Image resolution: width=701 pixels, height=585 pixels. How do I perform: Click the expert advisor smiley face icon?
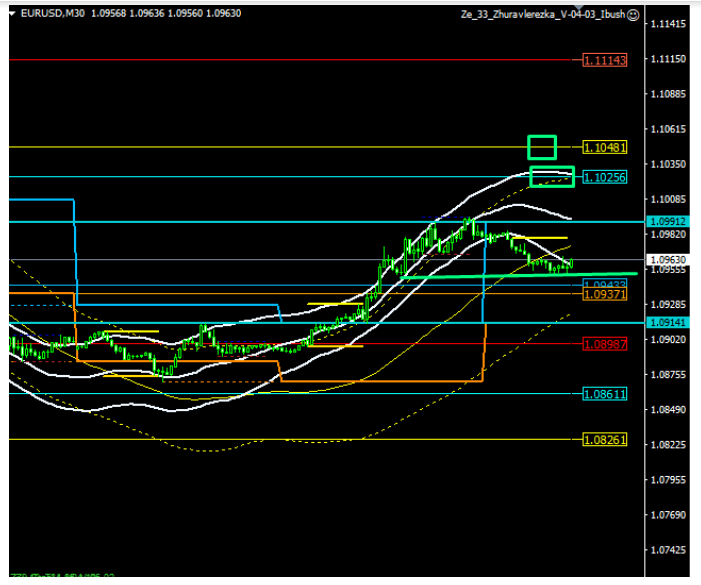[x=633, y=15]
